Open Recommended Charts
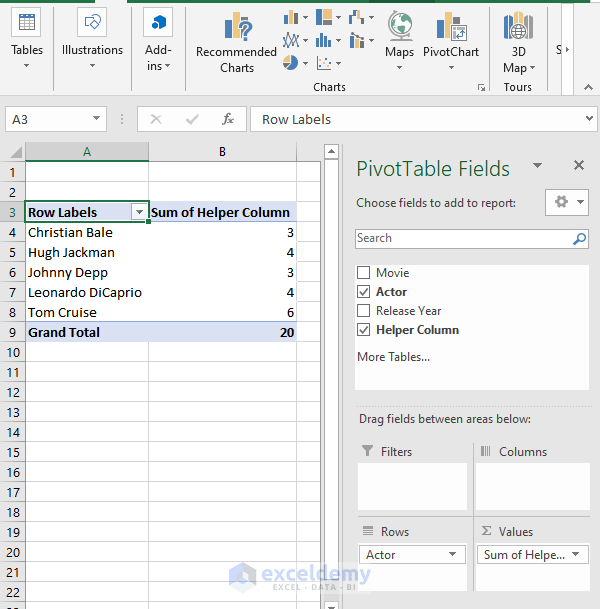Image resolution: width=600 pixels, height=609 pixels. 237,43
